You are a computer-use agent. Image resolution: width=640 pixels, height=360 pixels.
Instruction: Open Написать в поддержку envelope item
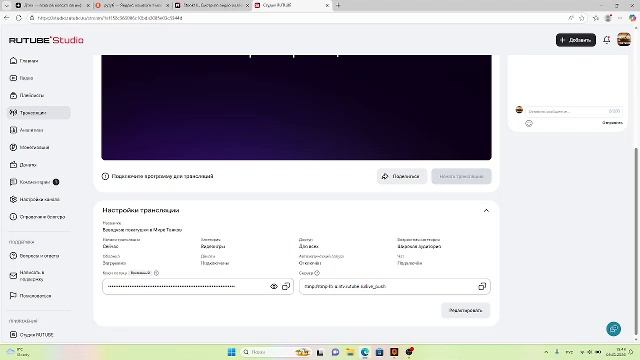27,276
